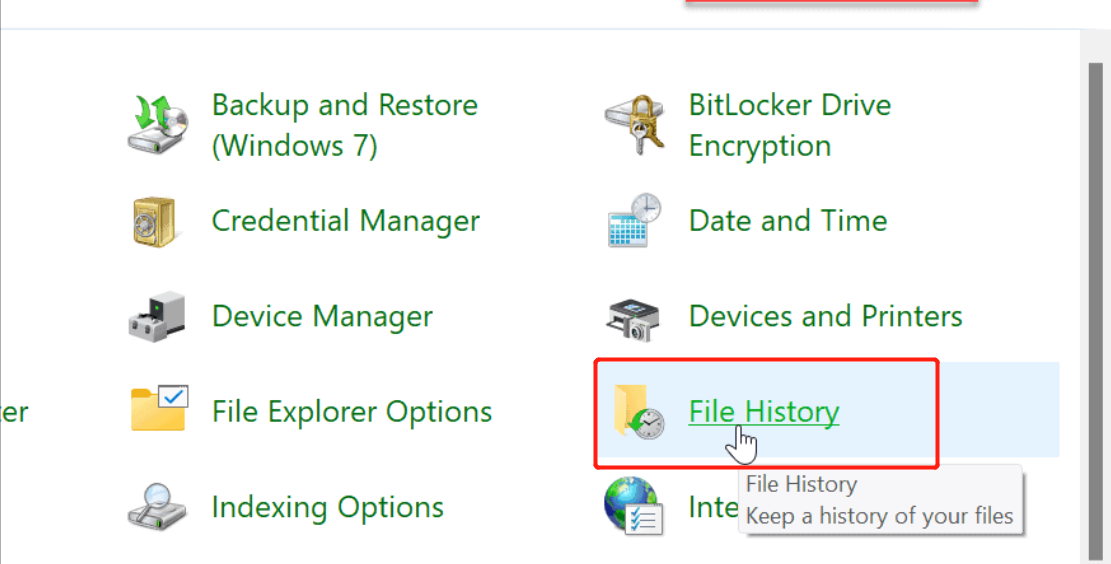Open Credential Manager link

coord(346,221)
